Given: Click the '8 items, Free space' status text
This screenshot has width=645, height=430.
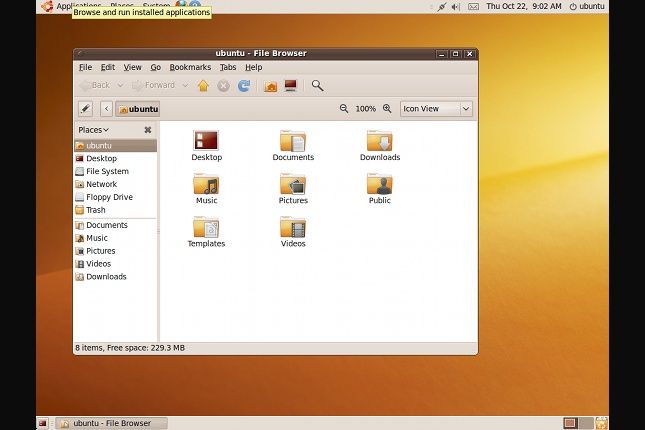Looking at the screenshot, I should click(130, 348).
